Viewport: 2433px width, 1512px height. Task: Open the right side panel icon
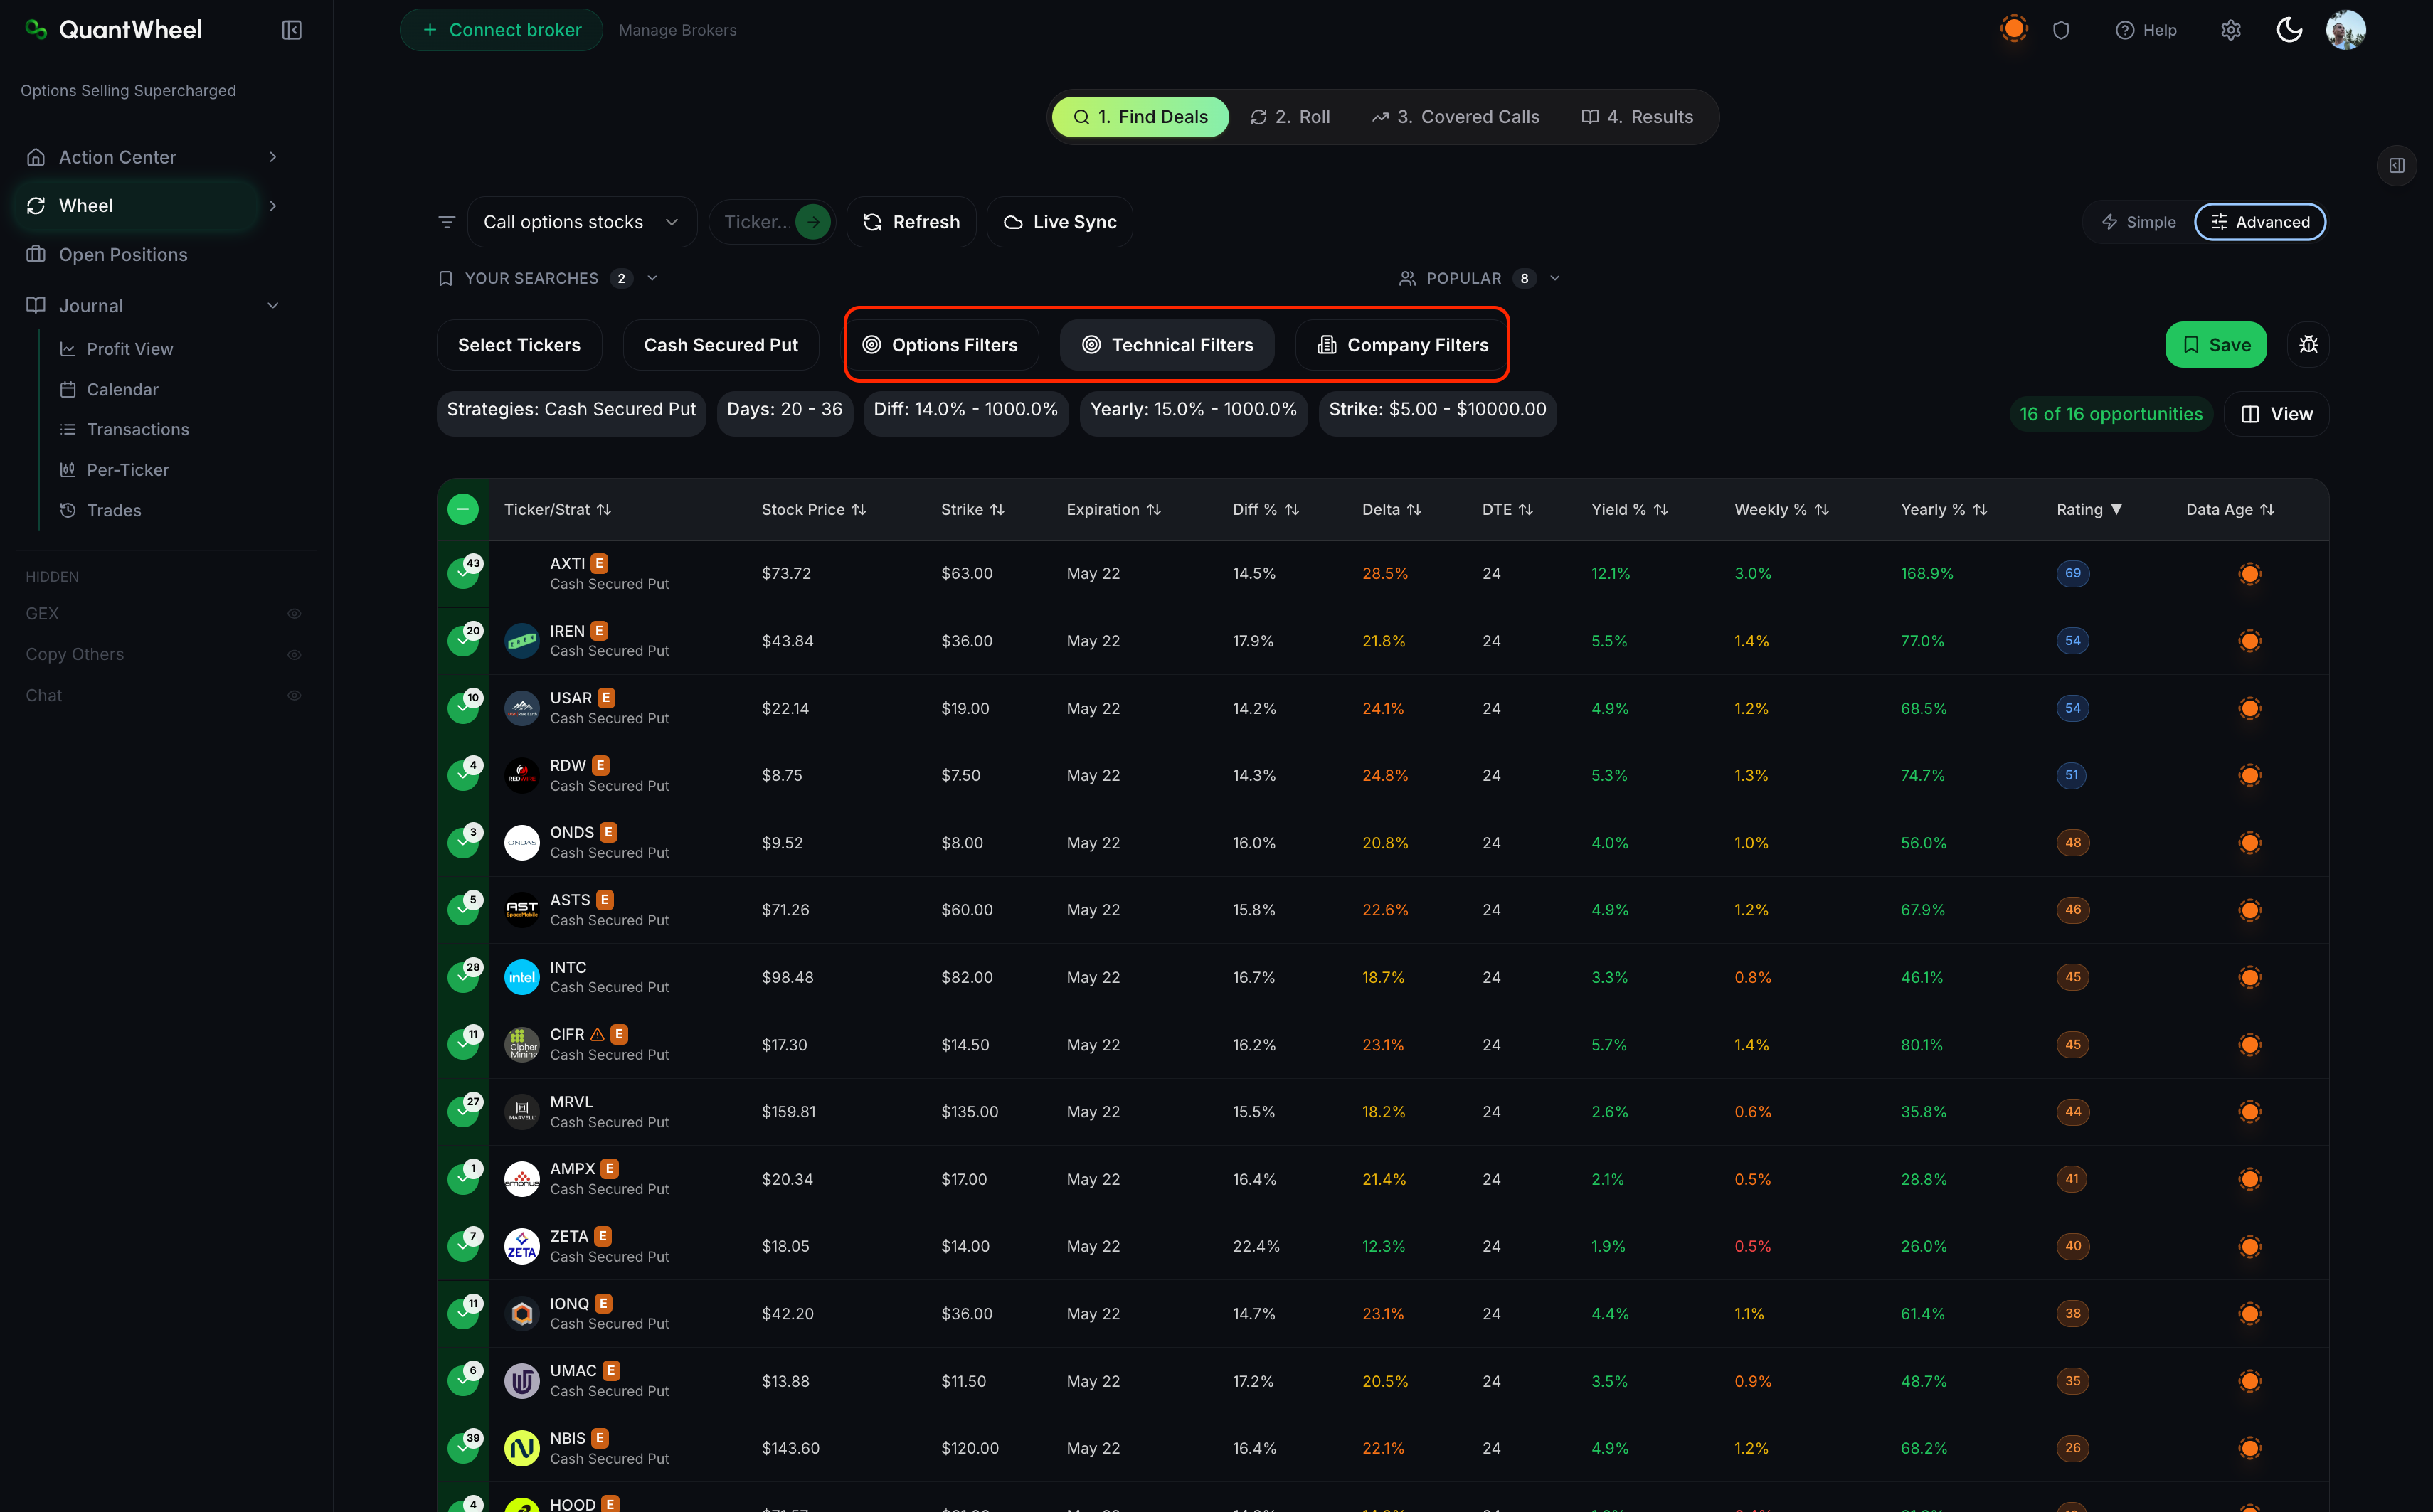[x=2397, y=165]
